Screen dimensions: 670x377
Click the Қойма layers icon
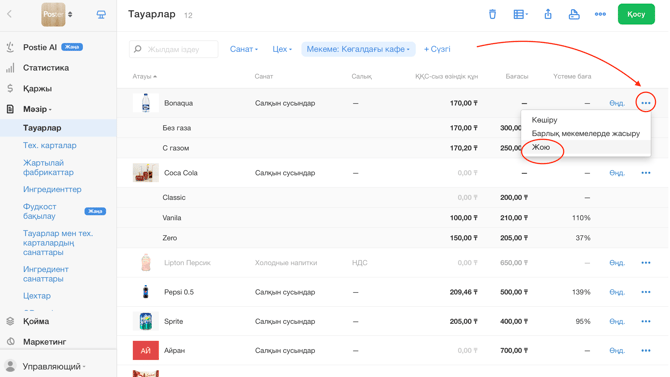tap(10, 321)
